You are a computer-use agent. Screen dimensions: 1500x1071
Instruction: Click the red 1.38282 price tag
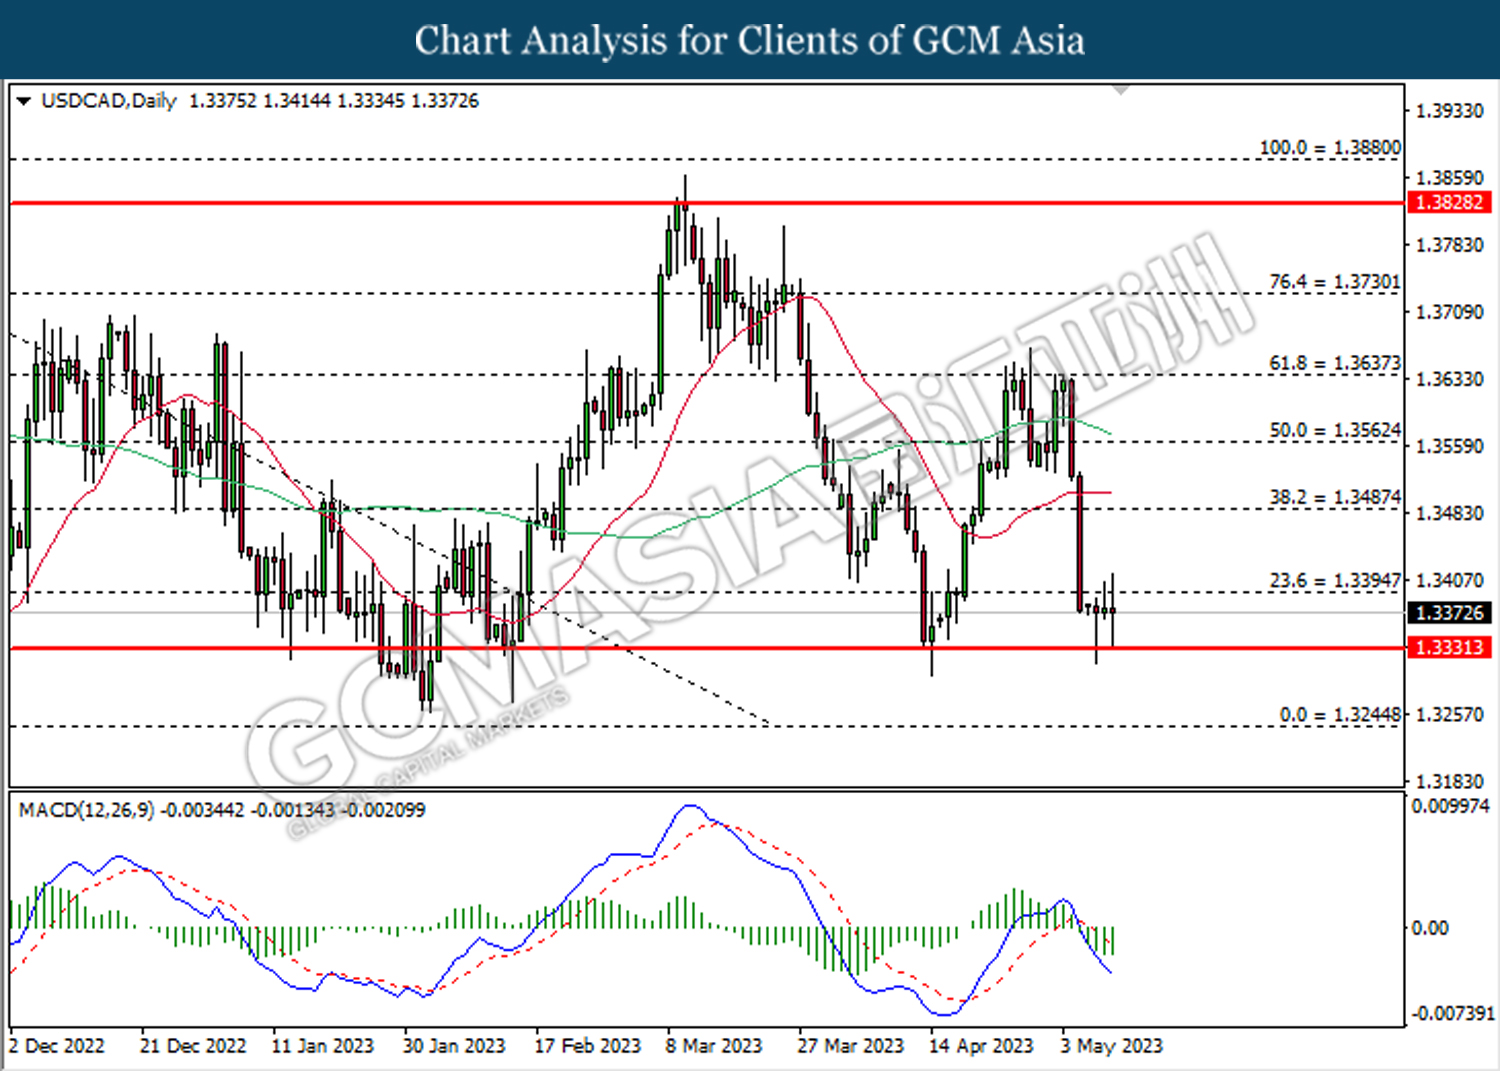tap(1449, 202)
